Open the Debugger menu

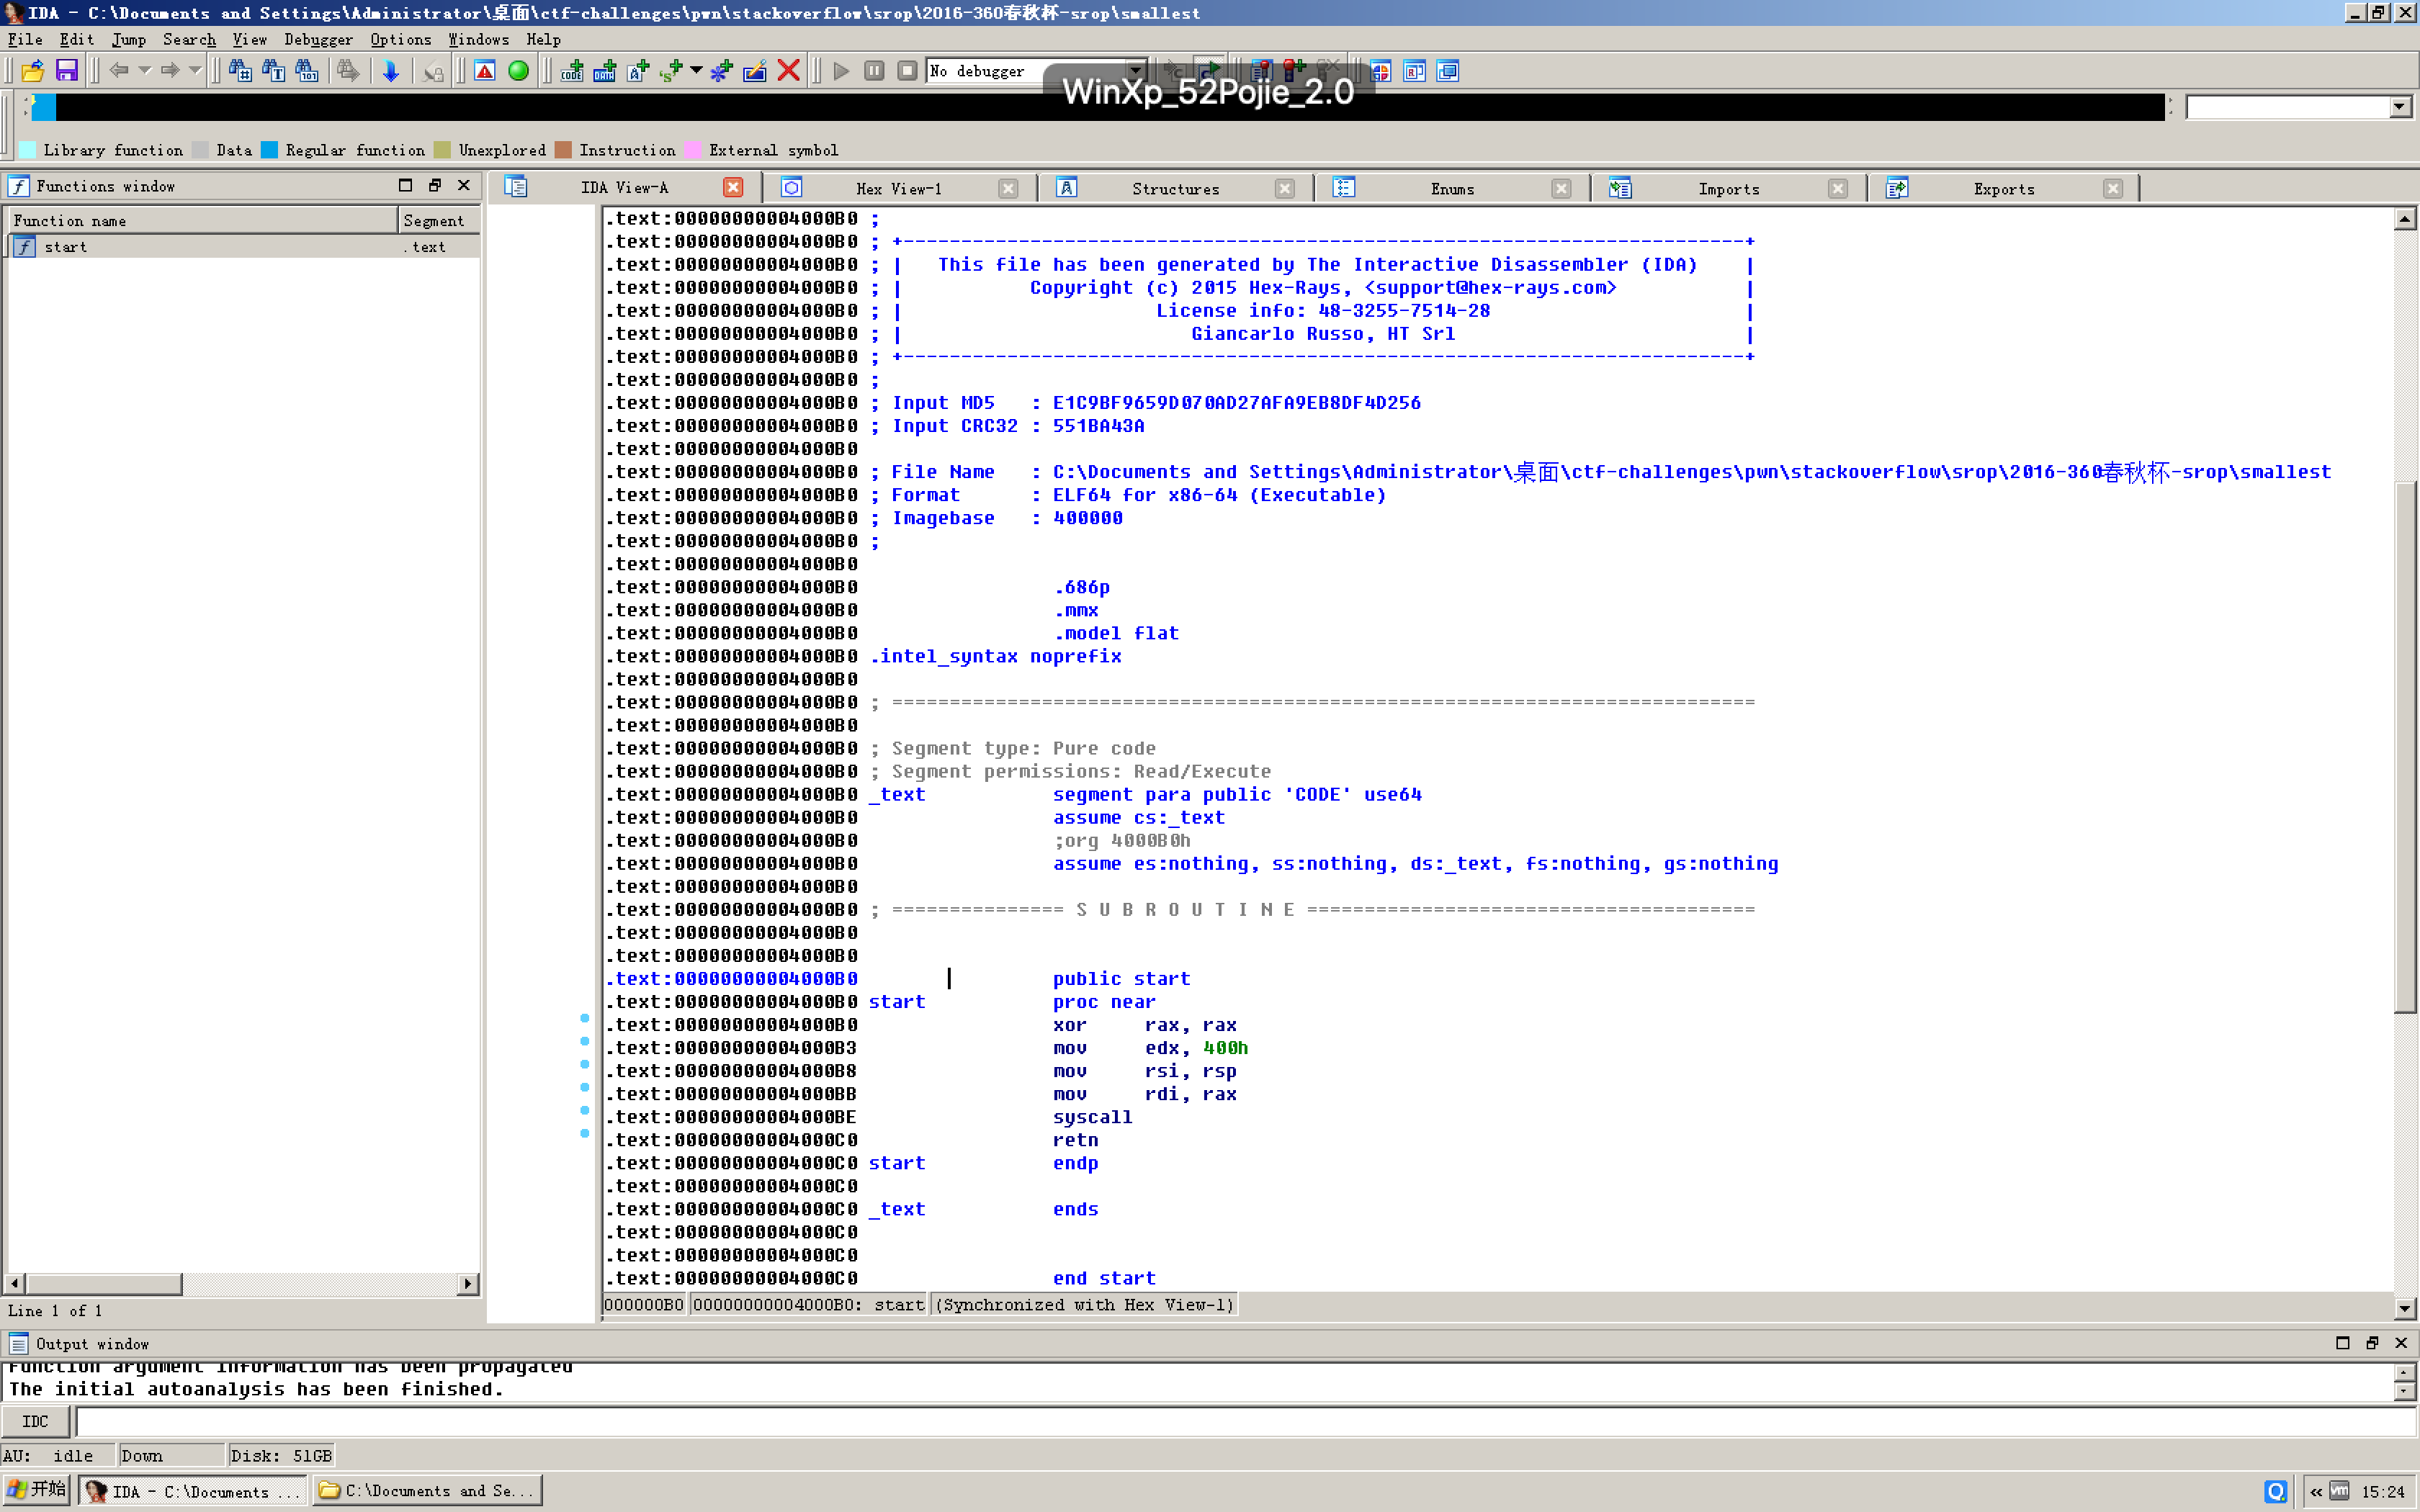pos(318,40)
